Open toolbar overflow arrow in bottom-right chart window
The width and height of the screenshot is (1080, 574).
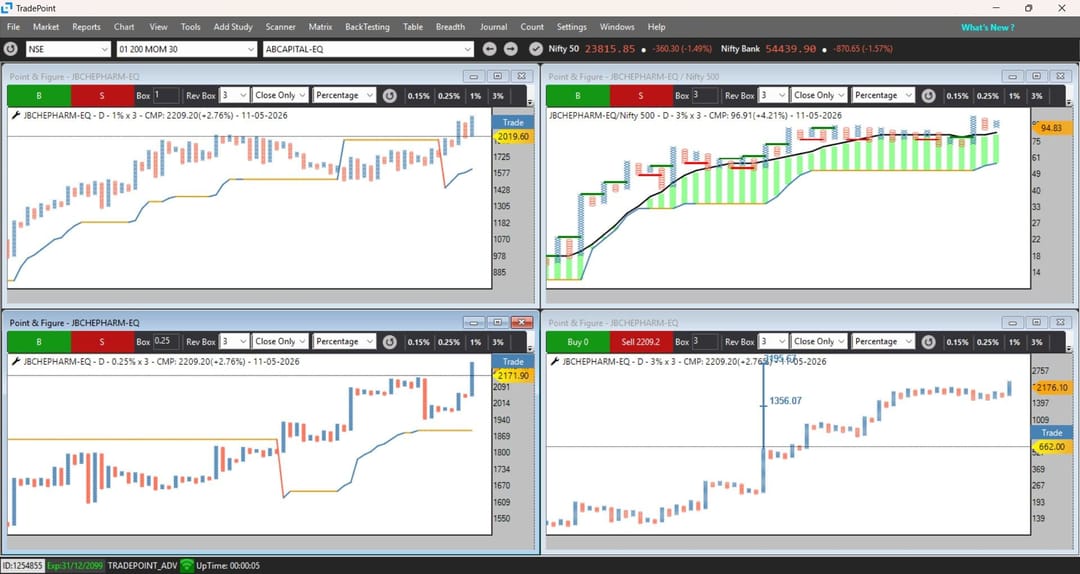click(x=1069, y=348)
